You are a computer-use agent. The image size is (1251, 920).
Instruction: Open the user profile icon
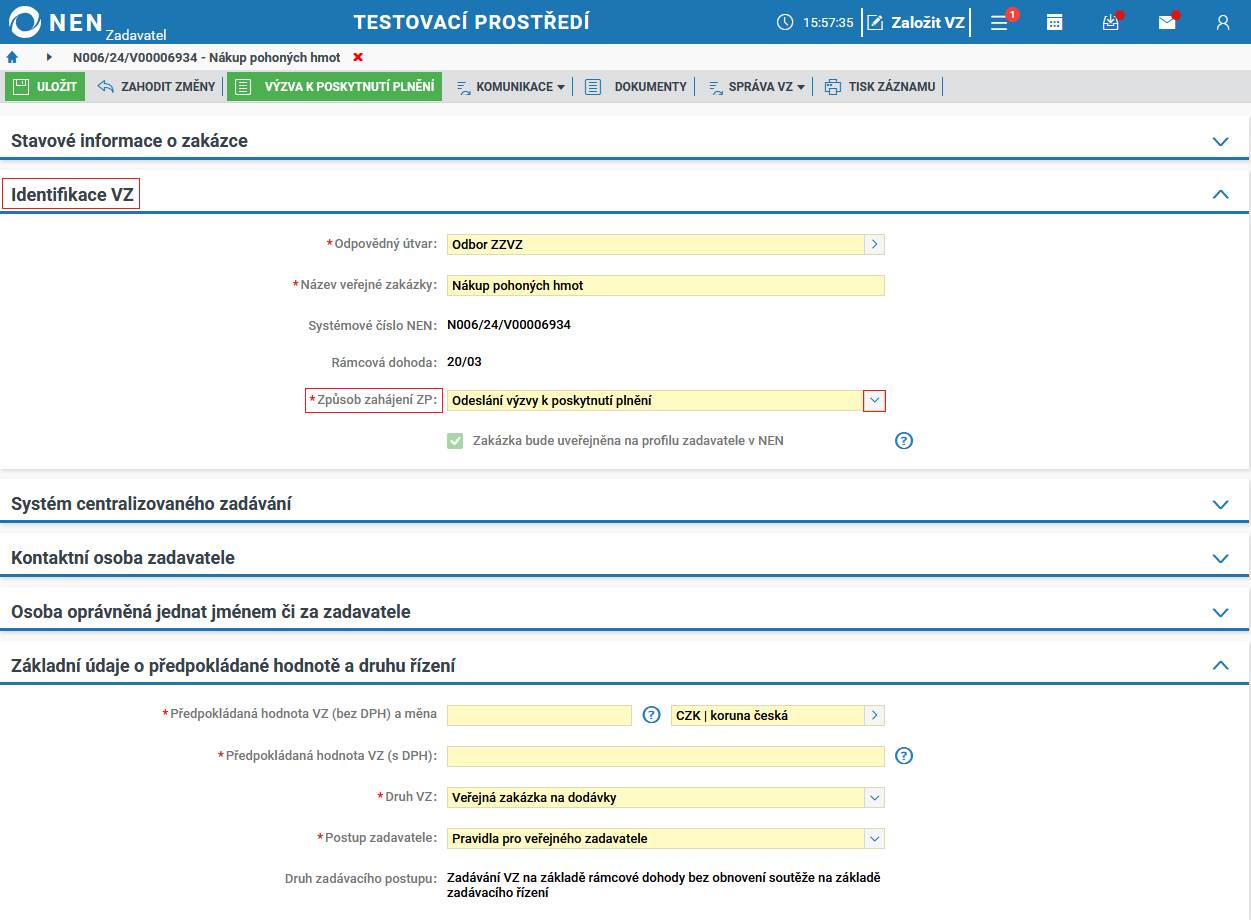click(x=1222, y=22)
